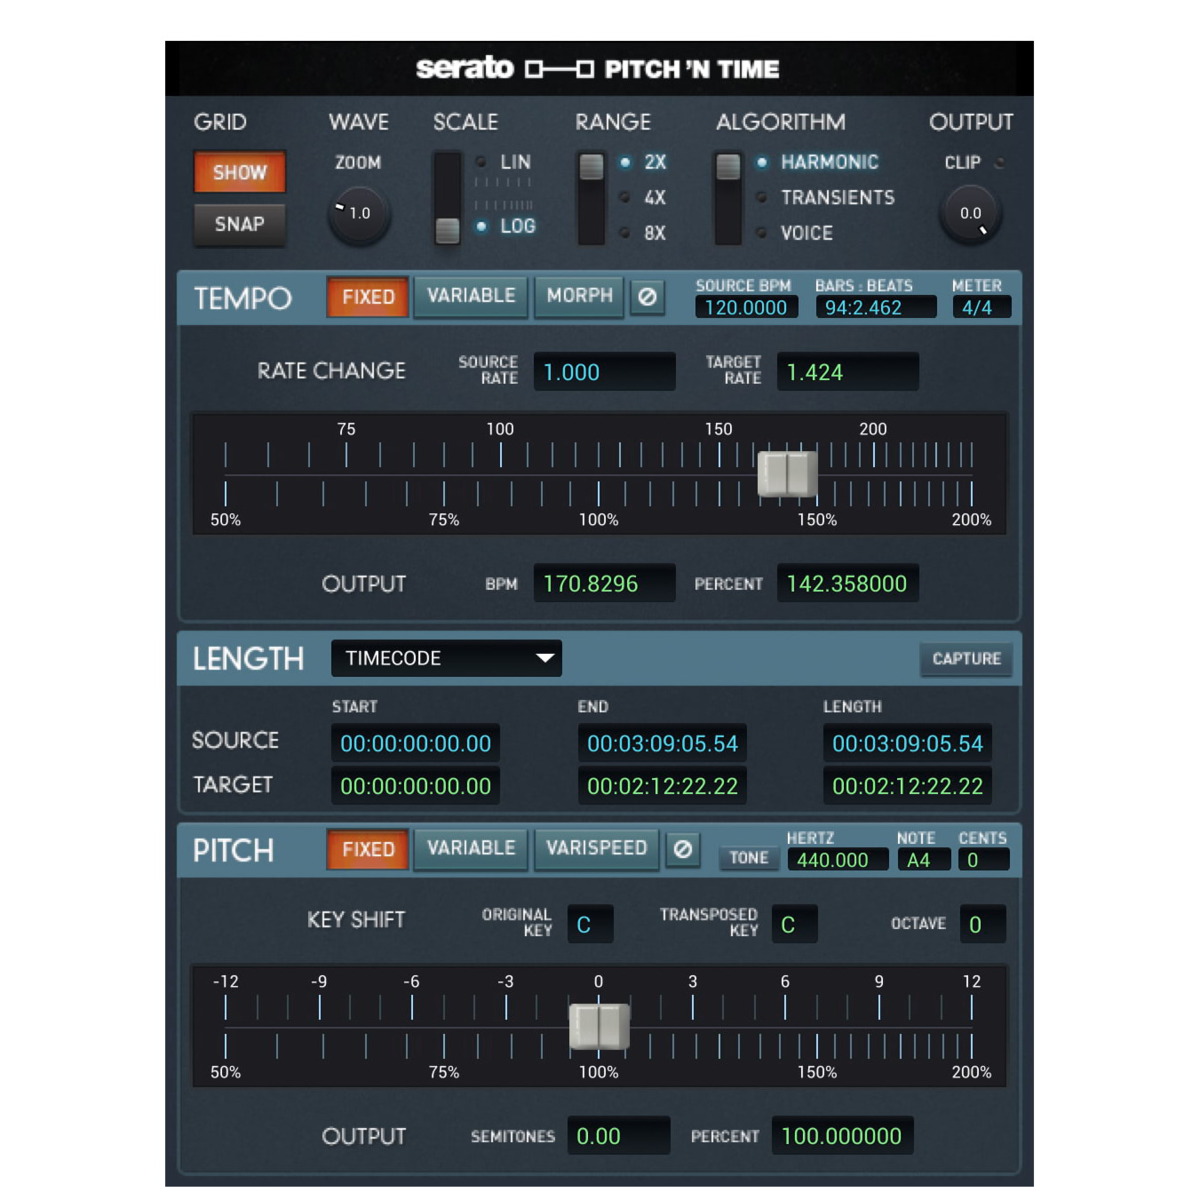This screenshot has height=1200, width=1200.
Task: Open the TIMECODE length dropdown
Action: [446, 658]
